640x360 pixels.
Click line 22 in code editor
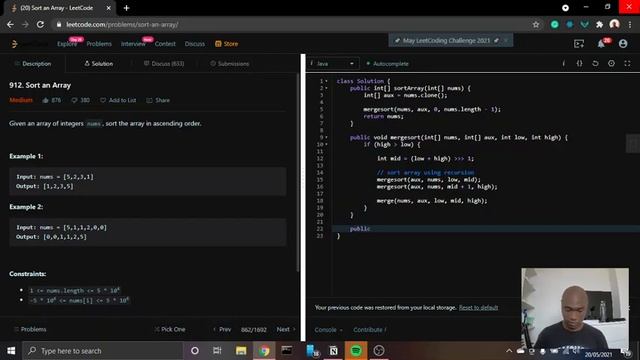486,229
